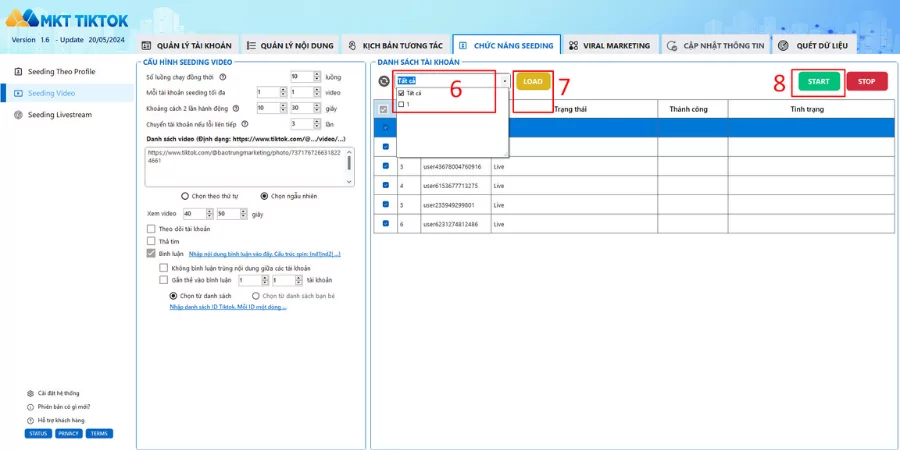Tick the Thả tim checkbox
The height and width of the screenshot is (450, 900).
coord(152,241)
